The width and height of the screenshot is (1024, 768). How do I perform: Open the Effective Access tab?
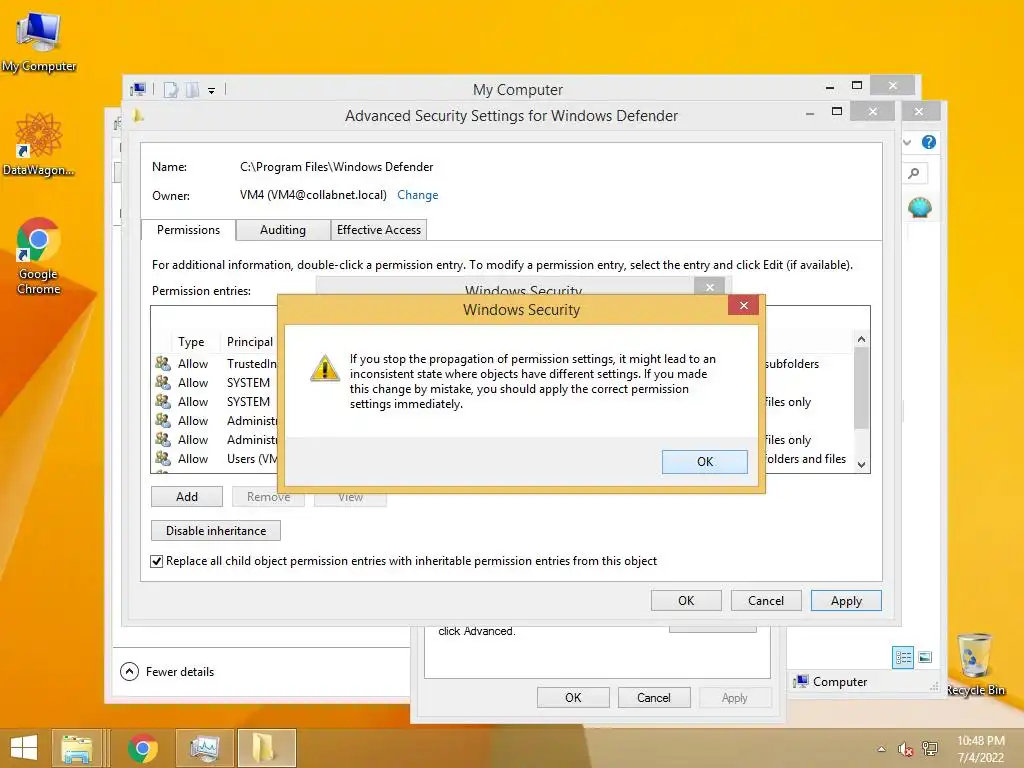tap(379, 230)
